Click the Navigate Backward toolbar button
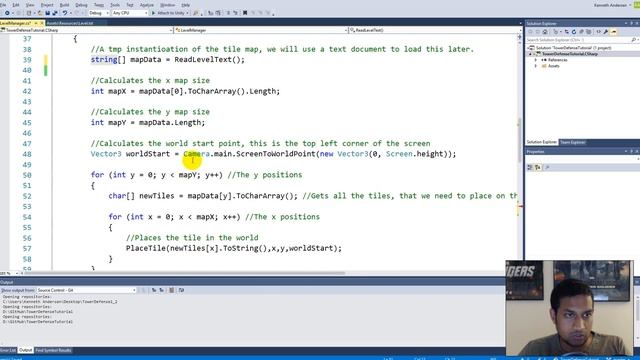 pos(7,13)
